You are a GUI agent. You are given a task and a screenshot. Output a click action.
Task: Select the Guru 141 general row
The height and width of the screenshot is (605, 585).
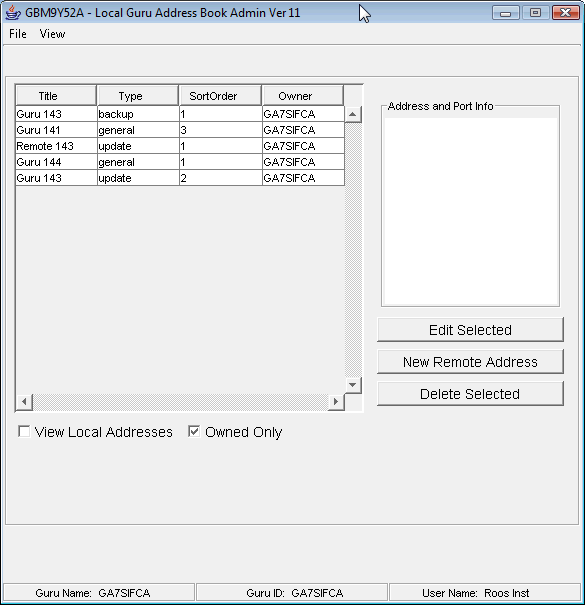coord(180,130)
